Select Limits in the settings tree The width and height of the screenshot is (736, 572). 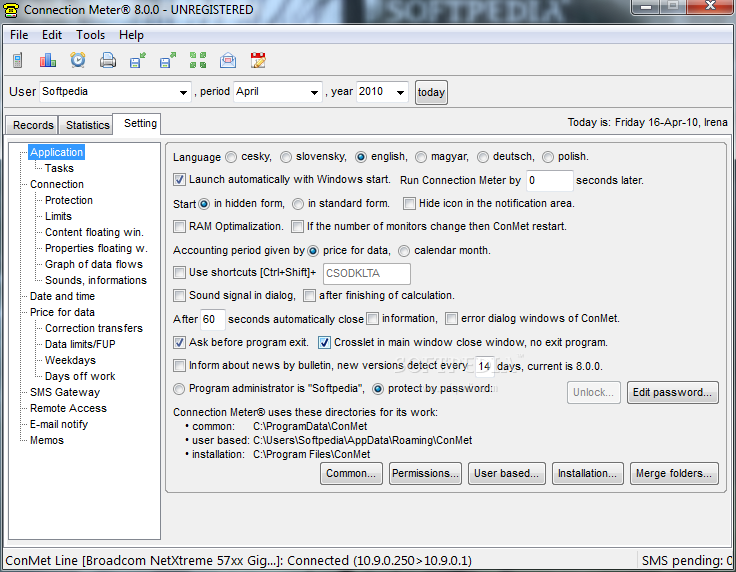click(x=58, y=216)
